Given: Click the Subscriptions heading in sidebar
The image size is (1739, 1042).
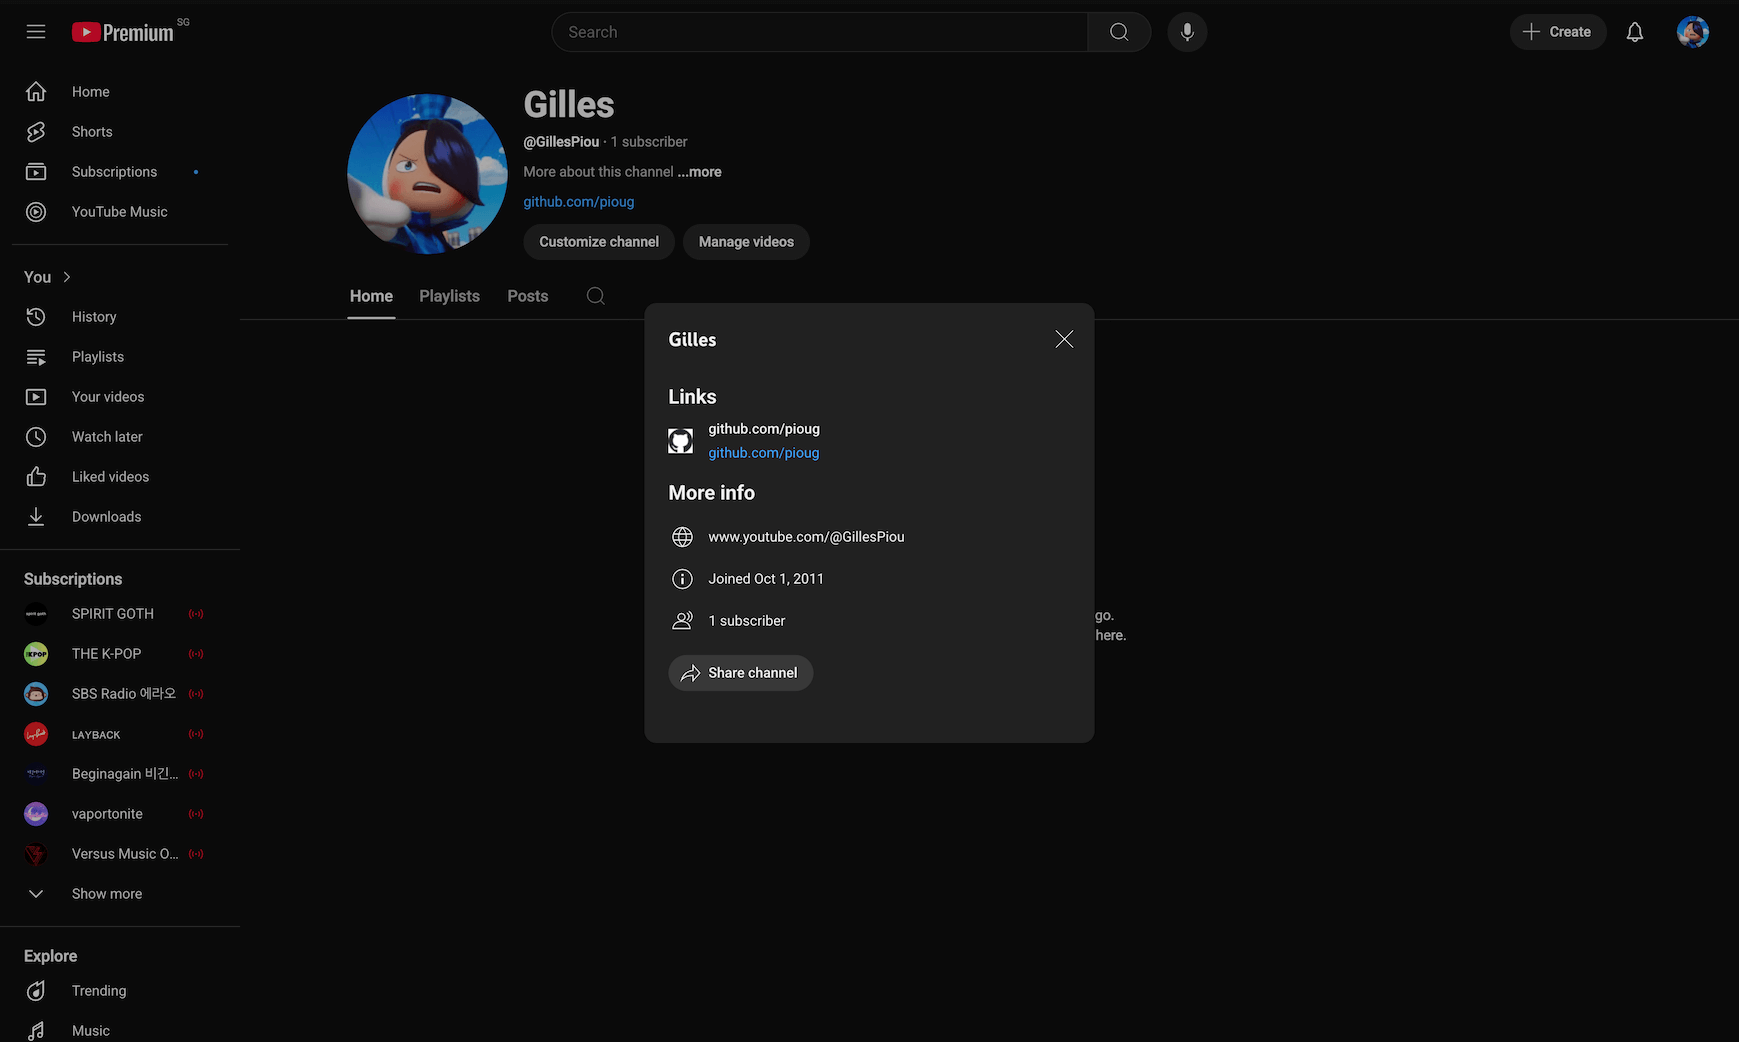Looking at the screenshot, I should [73, 579].
